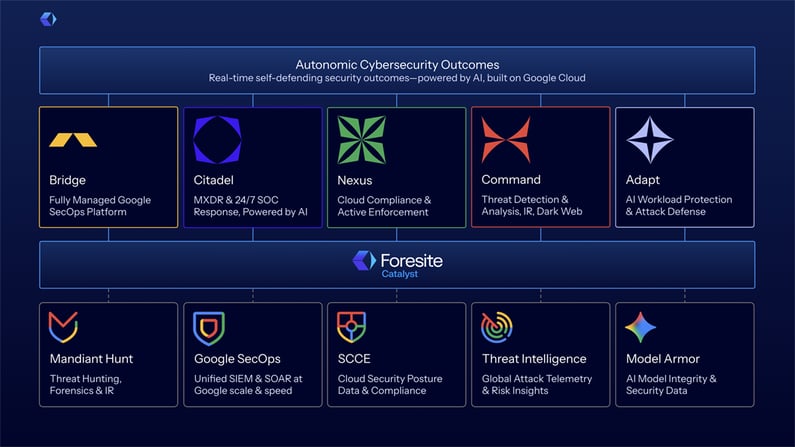The width and height of the screenshot is (795, 447).
Task: Click 'Cloud Security Posture Data & Compliance'
Action: coord(390,385)
